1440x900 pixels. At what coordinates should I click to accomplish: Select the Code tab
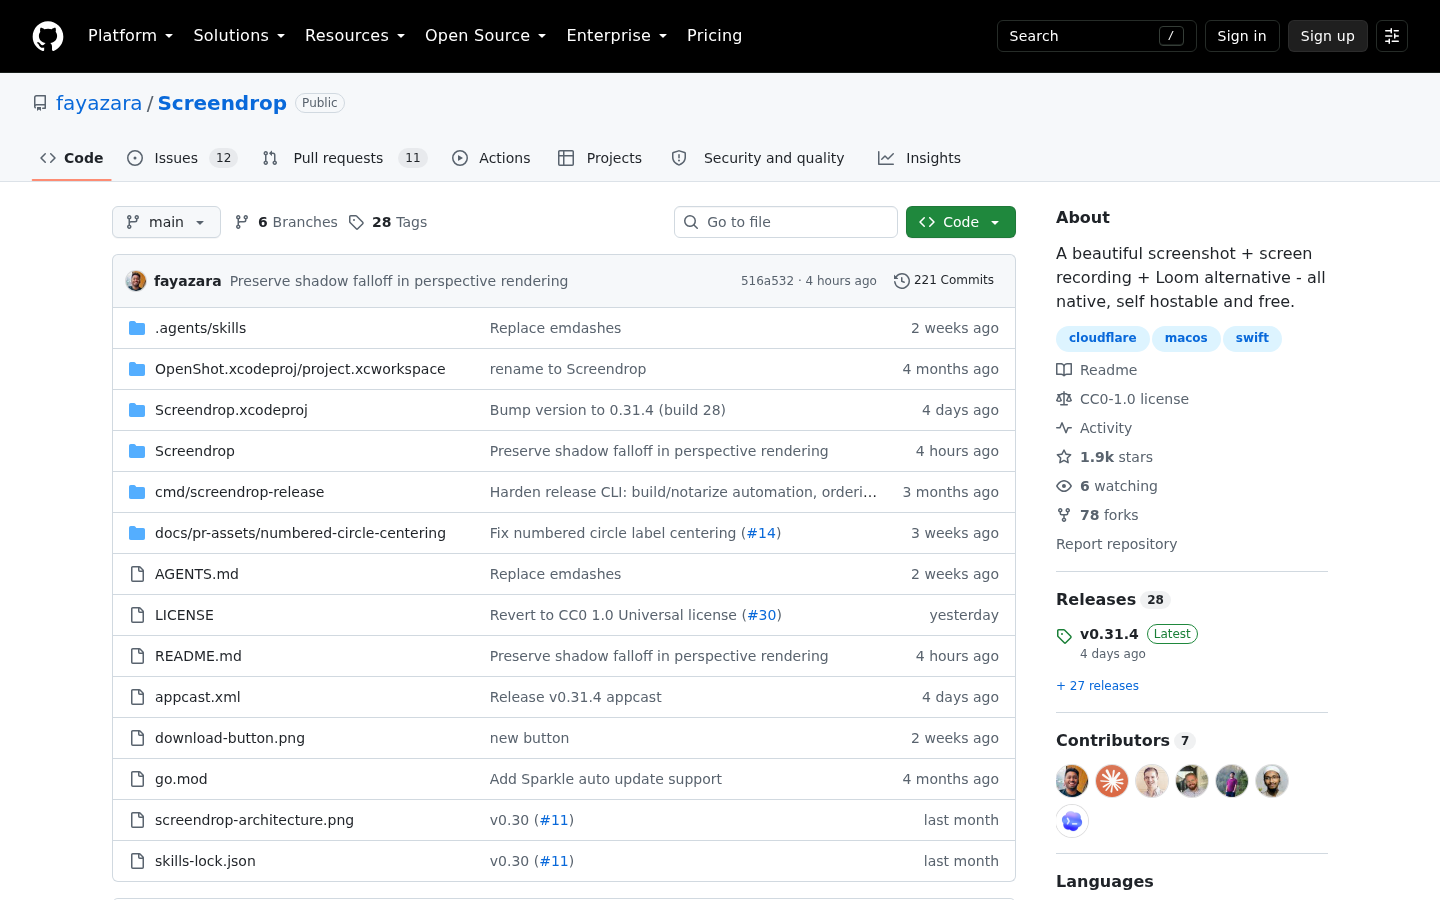click(x=71, y=158)
